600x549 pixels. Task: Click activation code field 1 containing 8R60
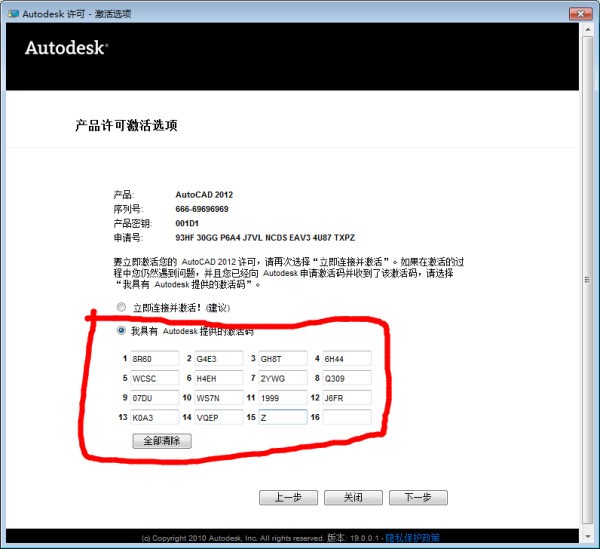154,358
